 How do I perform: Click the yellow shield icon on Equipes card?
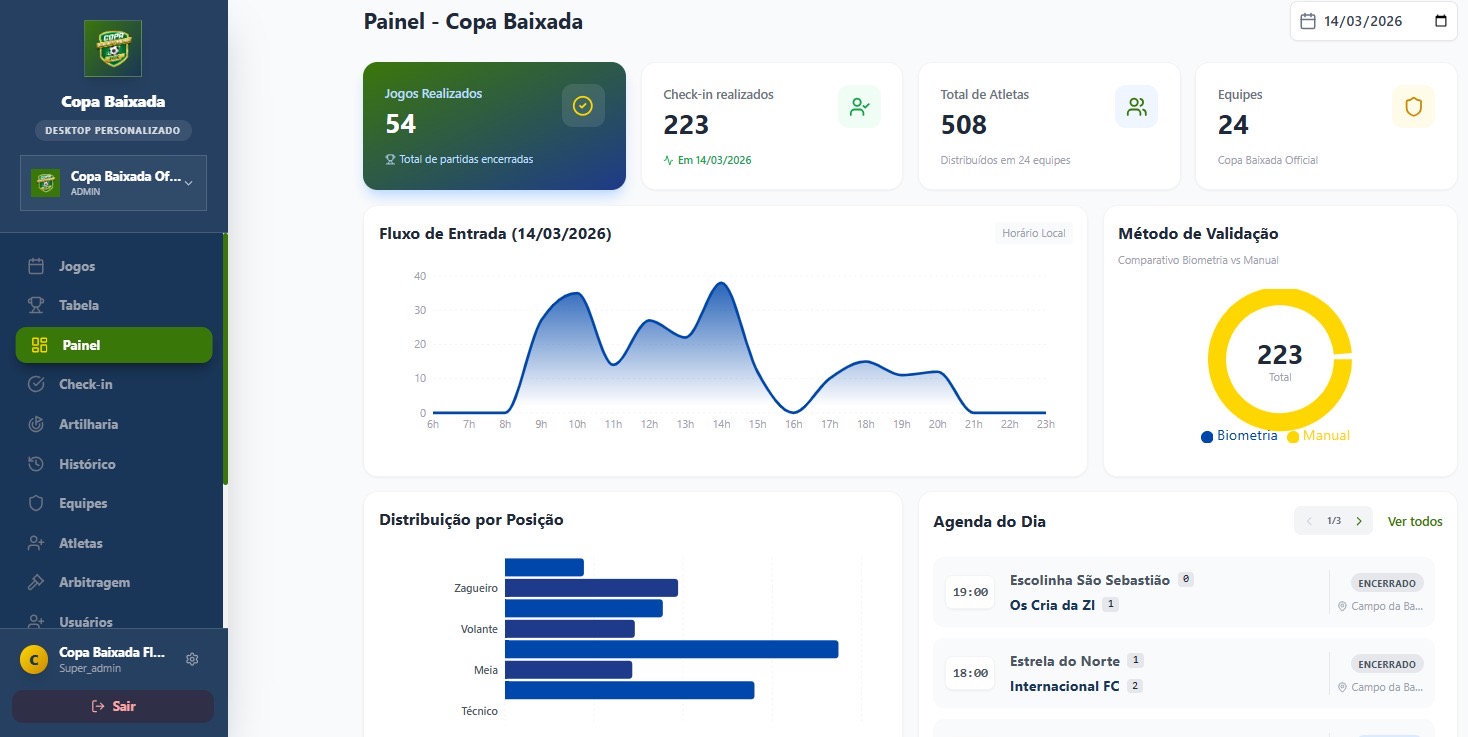click(1413, 107)
